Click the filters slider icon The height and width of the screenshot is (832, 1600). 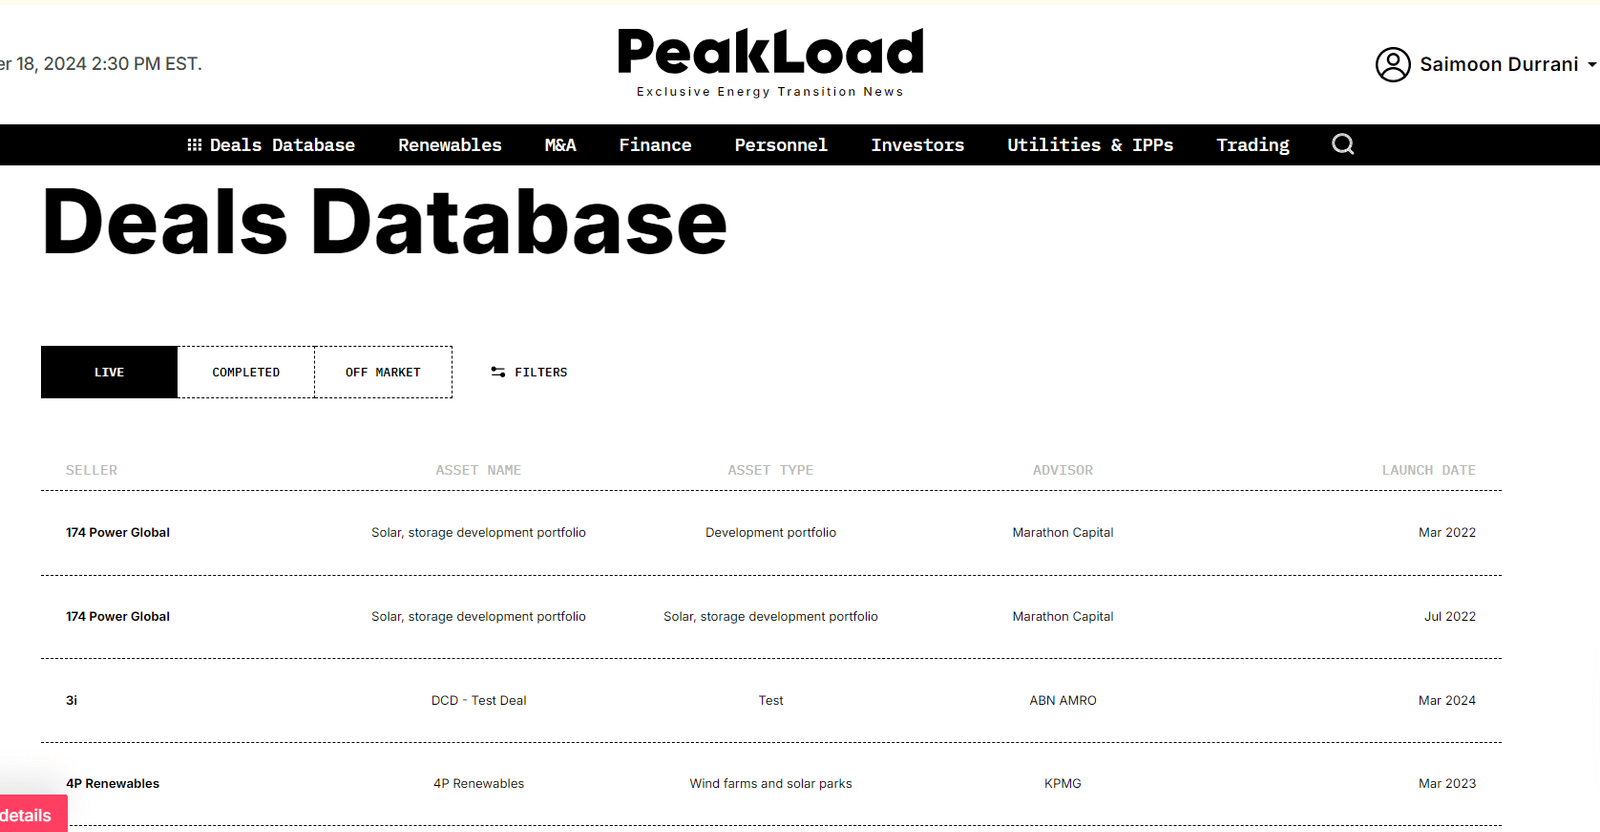pos(498,372)
